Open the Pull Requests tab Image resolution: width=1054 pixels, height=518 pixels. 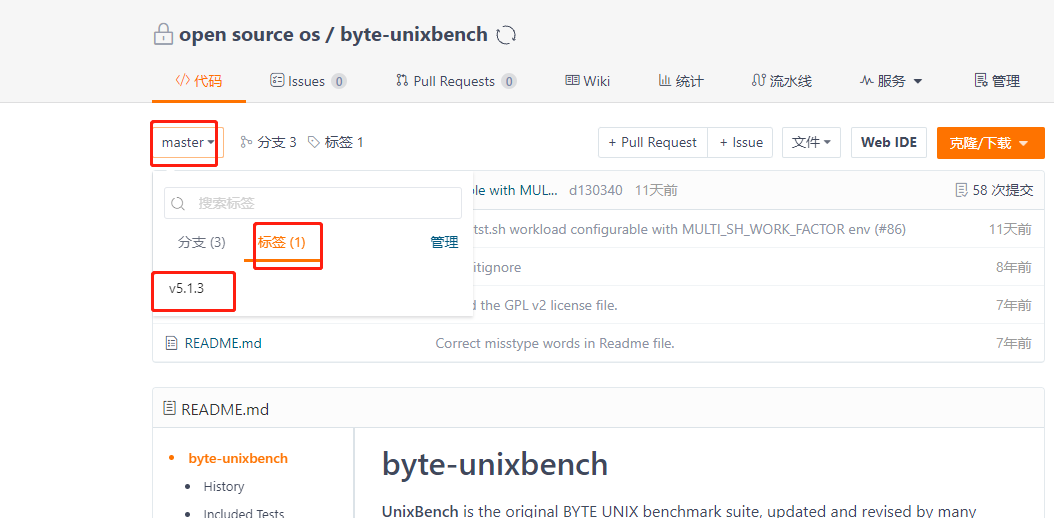click(456, 81)
